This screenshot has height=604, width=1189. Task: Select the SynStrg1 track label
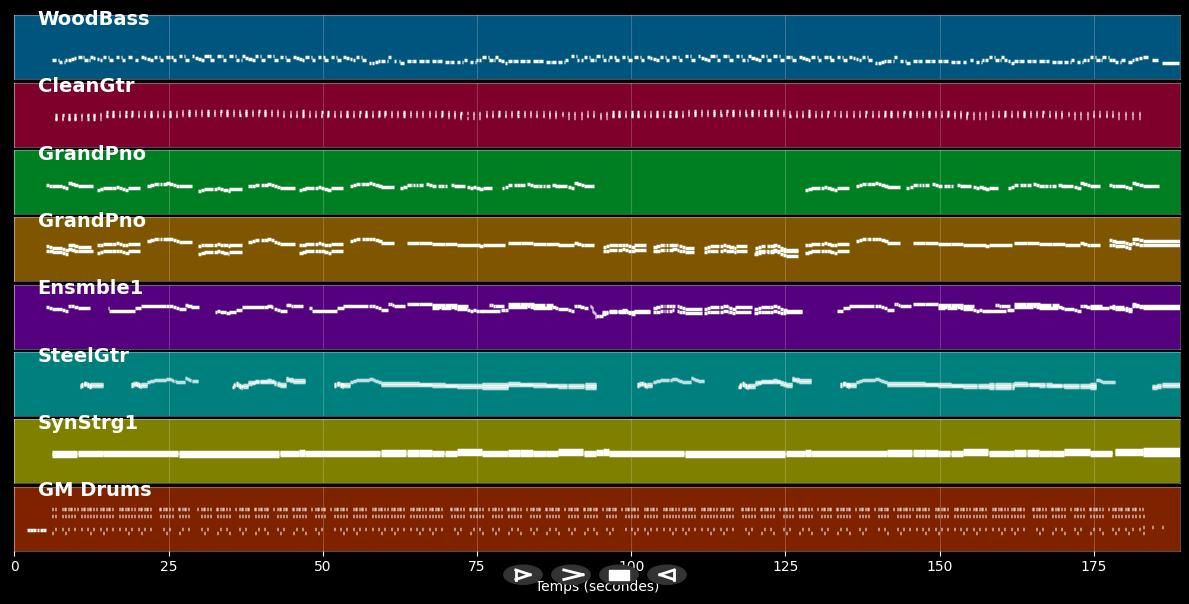tap(88, 423)
